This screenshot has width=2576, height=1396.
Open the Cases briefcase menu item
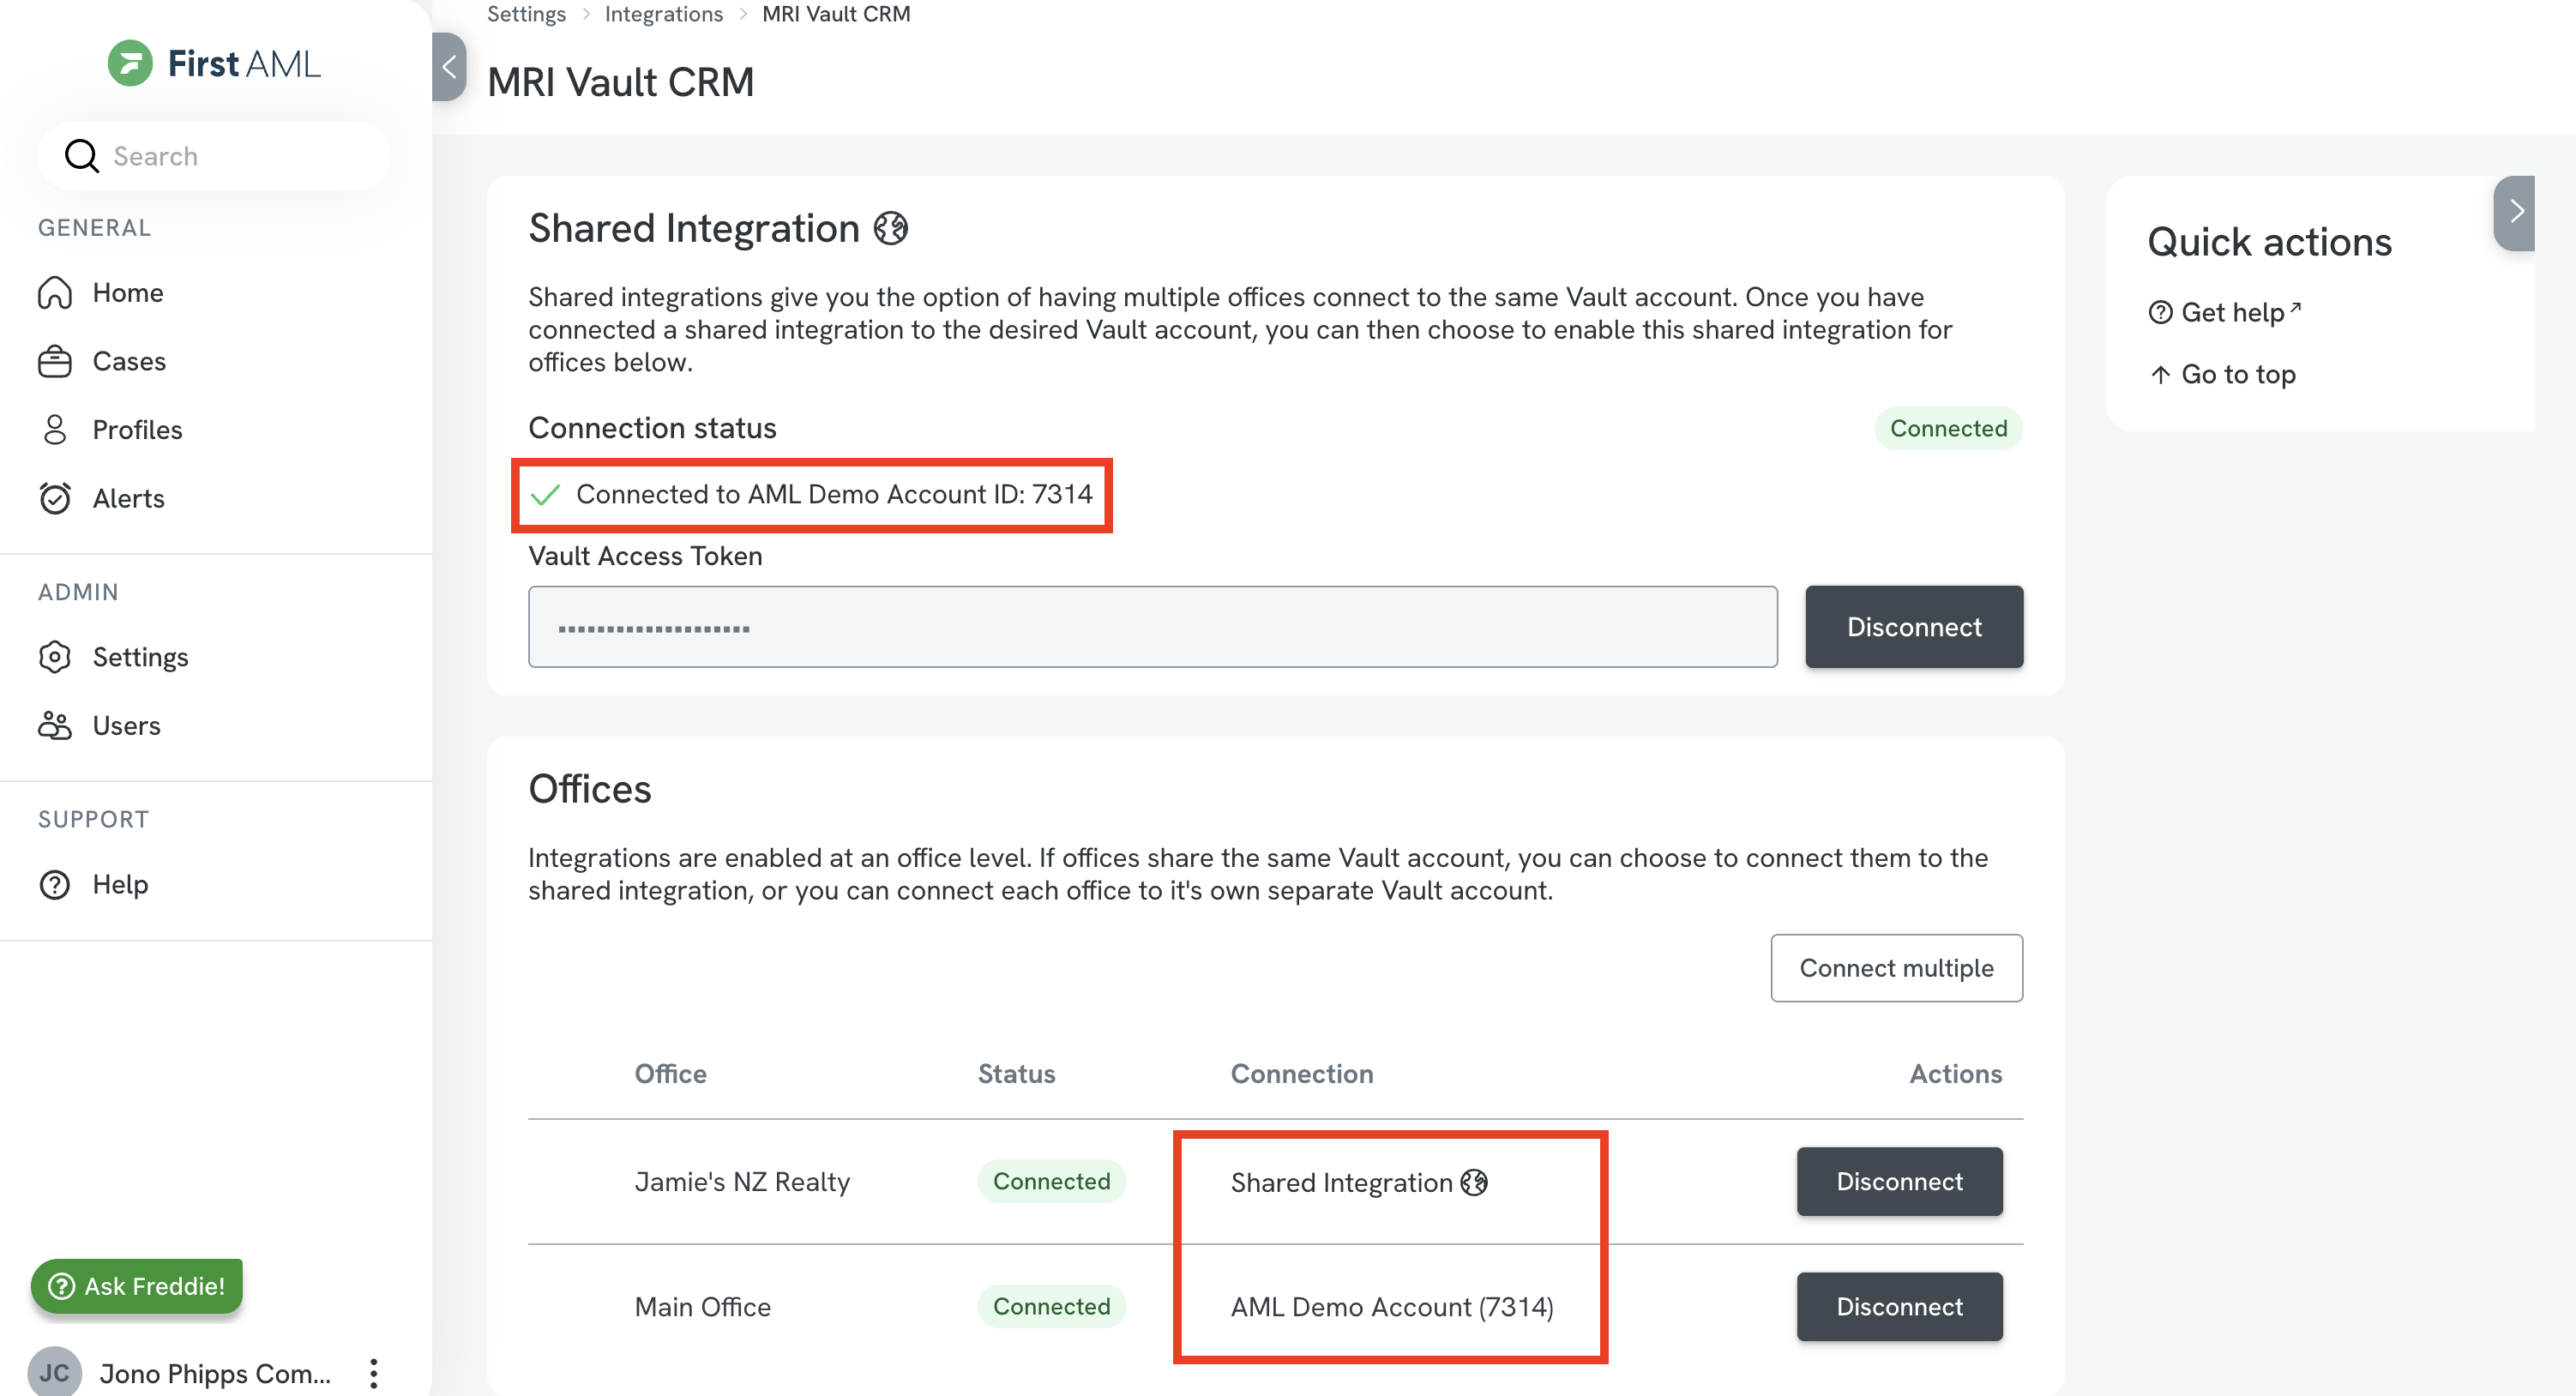pos(128,361)
